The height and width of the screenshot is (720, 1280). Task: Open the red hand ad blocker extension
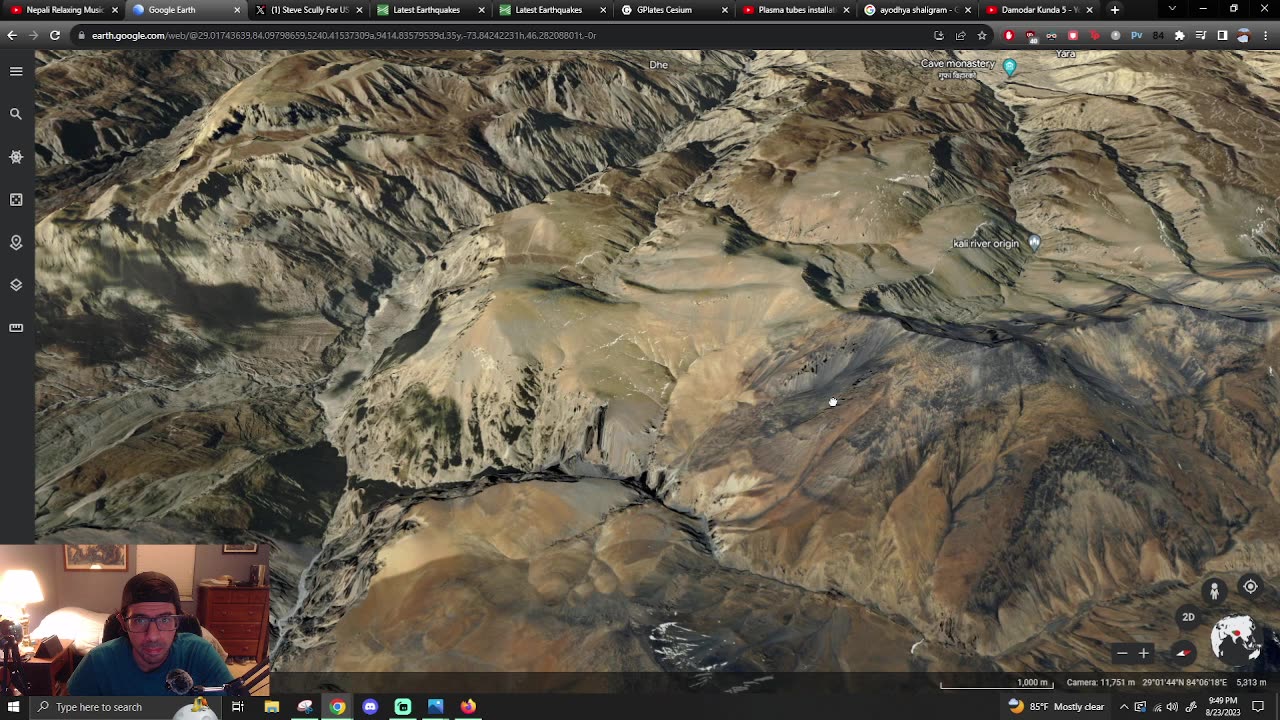(1009, 36)
